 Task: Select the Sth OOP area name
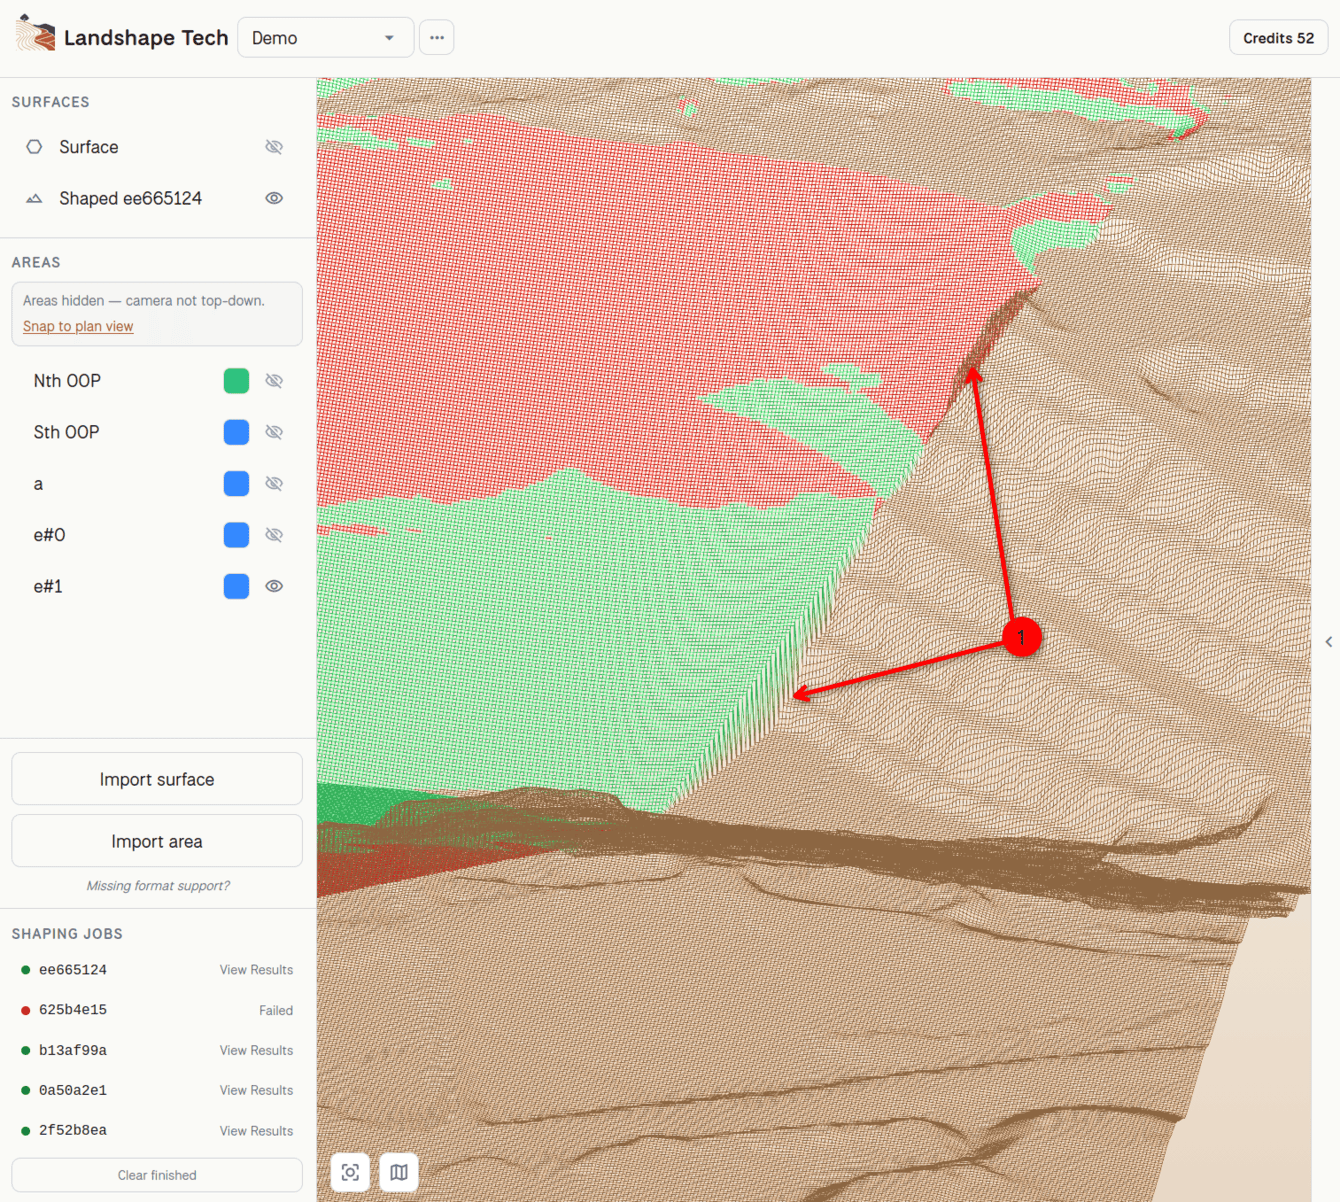67,432
